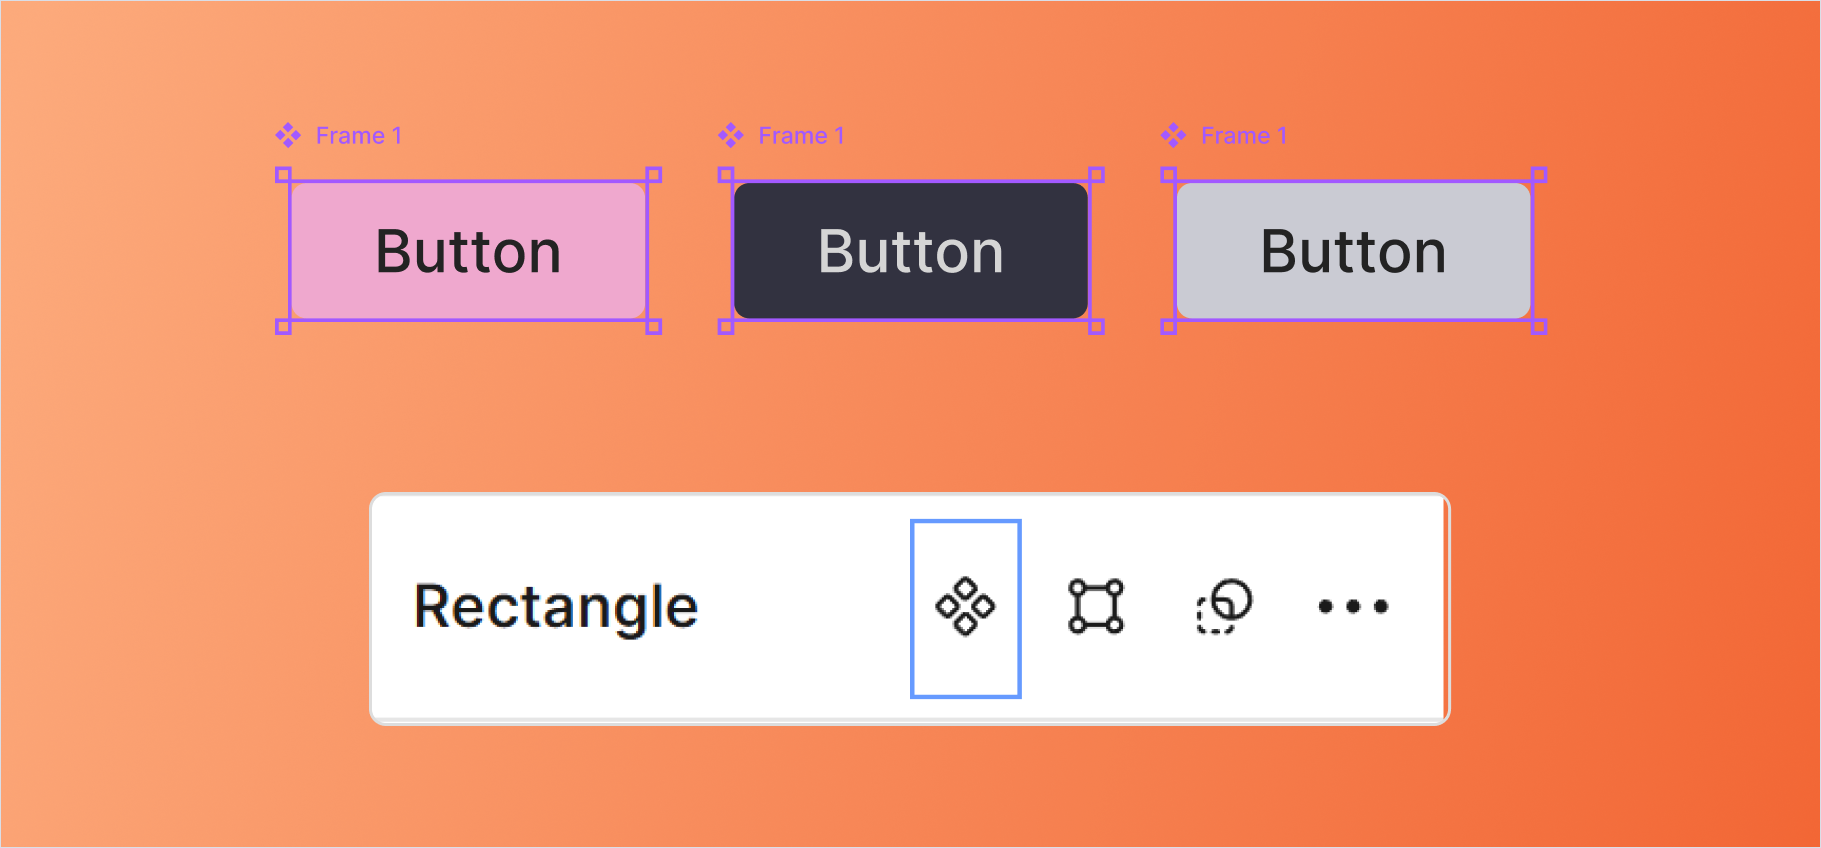The height and width of the screenshot is (848, 1821).
Task: Click the component icon above the dark button
Action: coord(731,135)
